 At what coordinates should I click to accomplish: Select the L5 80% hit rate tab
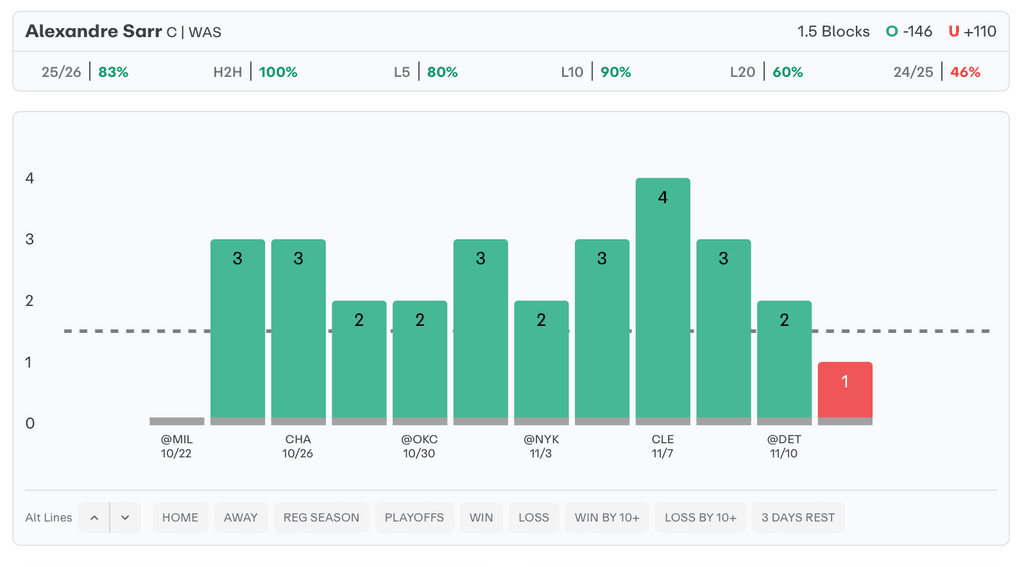click(426, 72)
